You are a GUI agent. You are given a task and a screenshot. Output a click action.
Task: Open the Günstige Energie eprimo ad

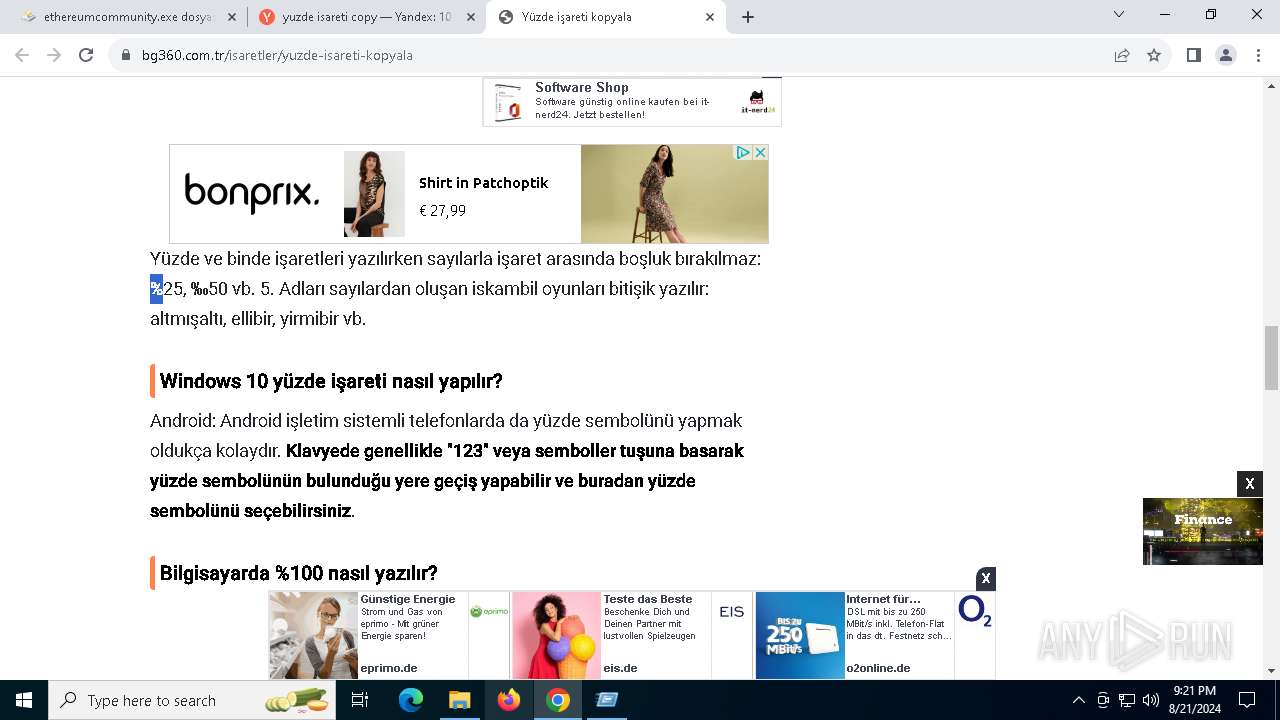(389, 635)
